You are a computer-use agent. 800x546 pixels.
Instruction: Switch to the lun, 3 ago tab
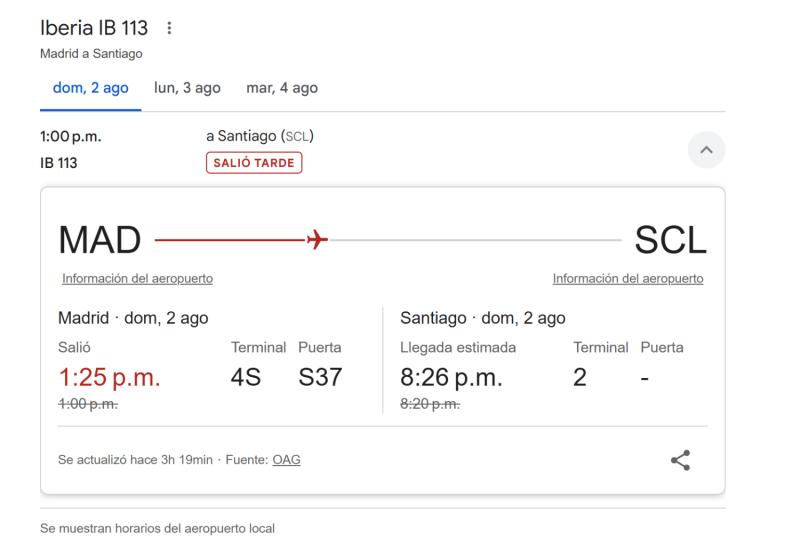click(x=187, y=88)
